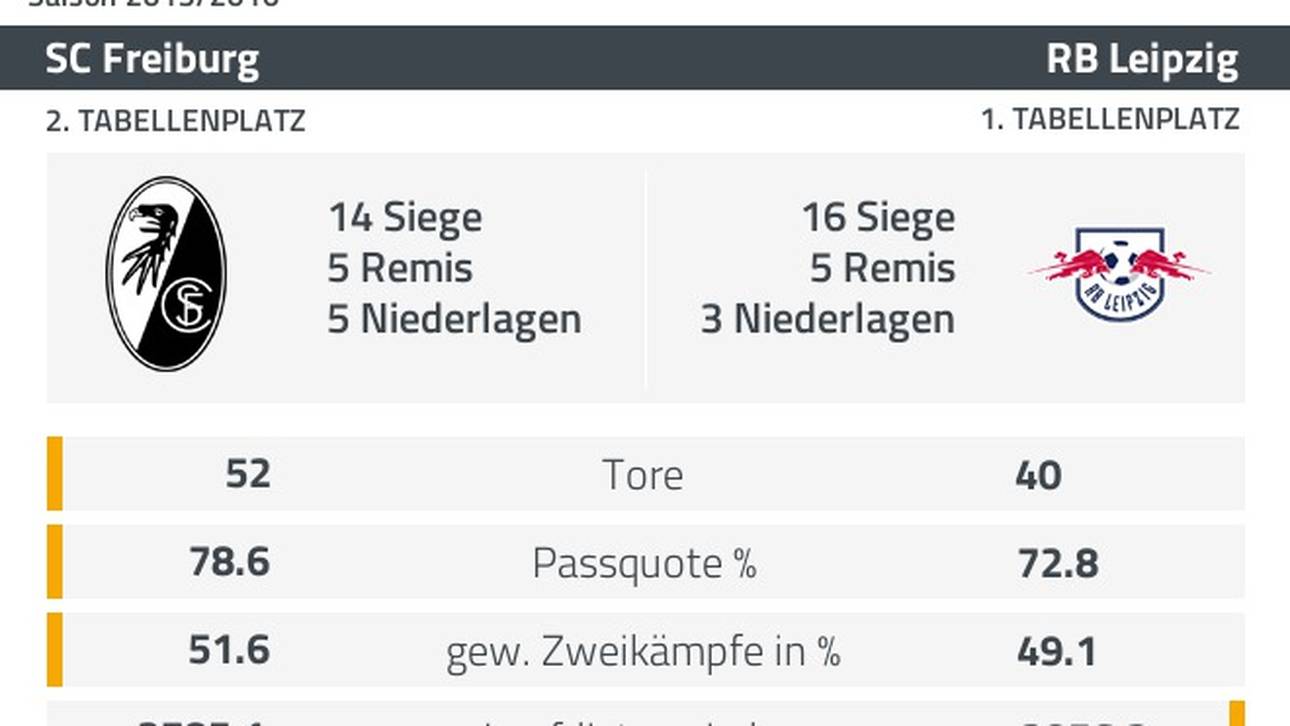Viewport: 1290px width, 726px height.
Task: Click the 2. Tabellenplatz label
Action: coord(175,121)
